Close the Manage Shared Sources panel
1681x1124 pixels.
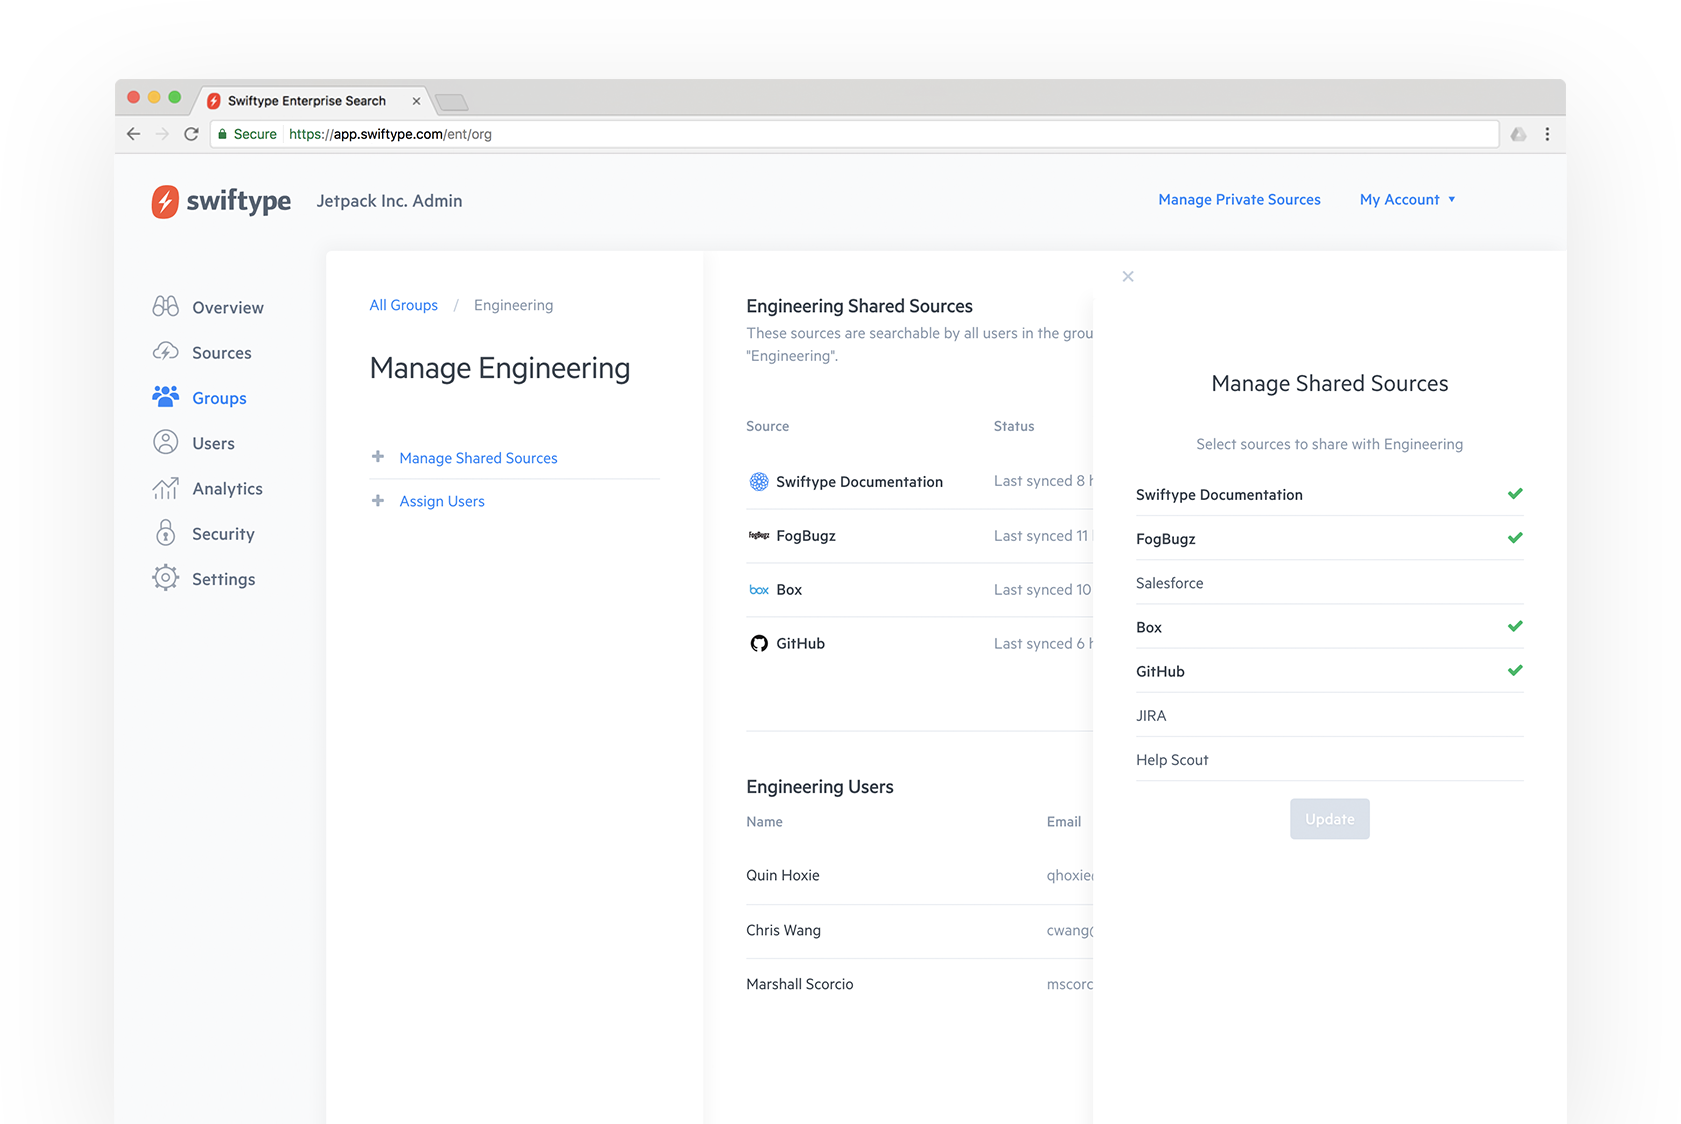1128,276
